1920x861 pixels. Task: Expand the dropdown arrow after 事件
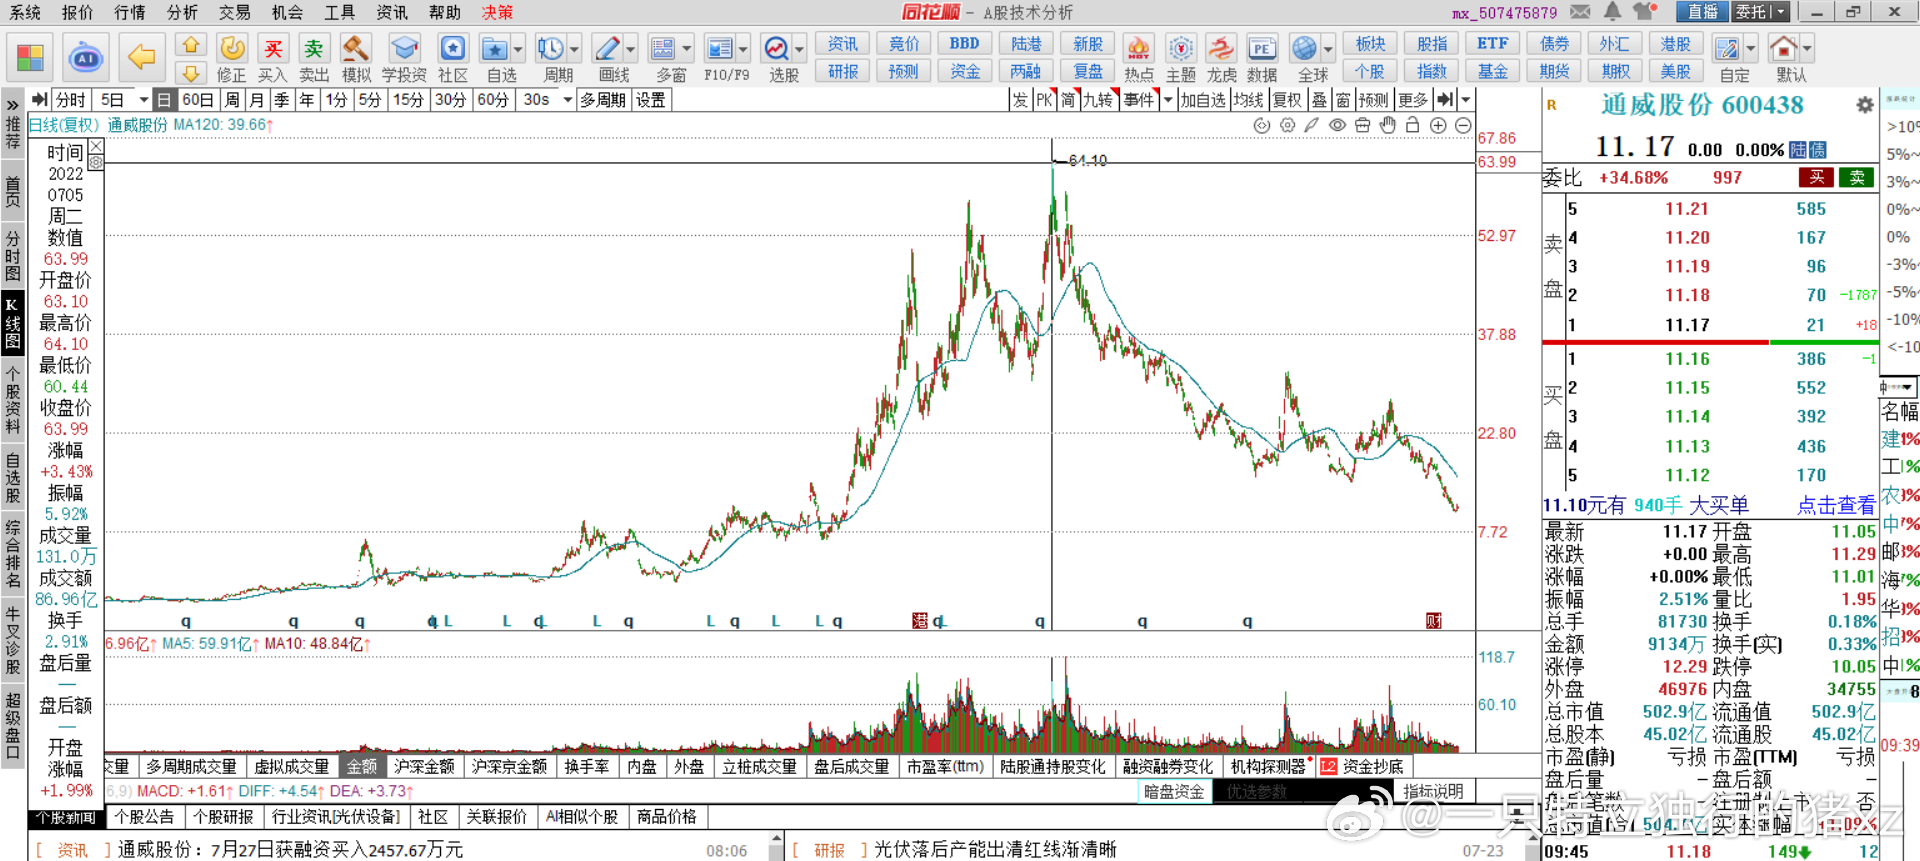pyautogui.click(x=1168, y=100)
